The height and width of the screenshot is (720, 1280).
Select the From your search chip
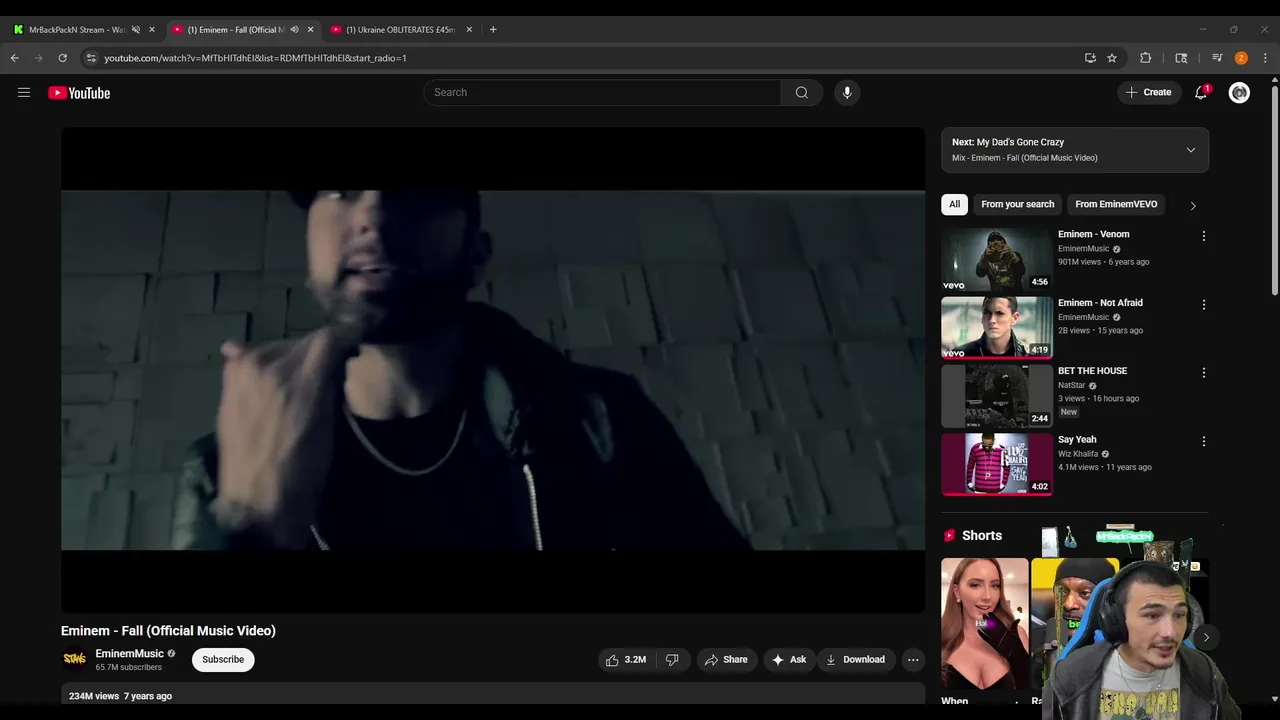click(x=1017, y=204)
